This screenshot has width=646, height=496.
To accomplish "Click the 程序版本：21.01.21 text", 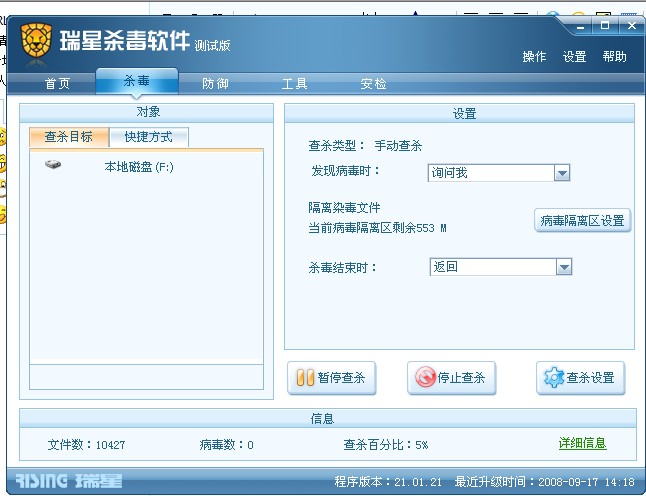I will point(388,482).
